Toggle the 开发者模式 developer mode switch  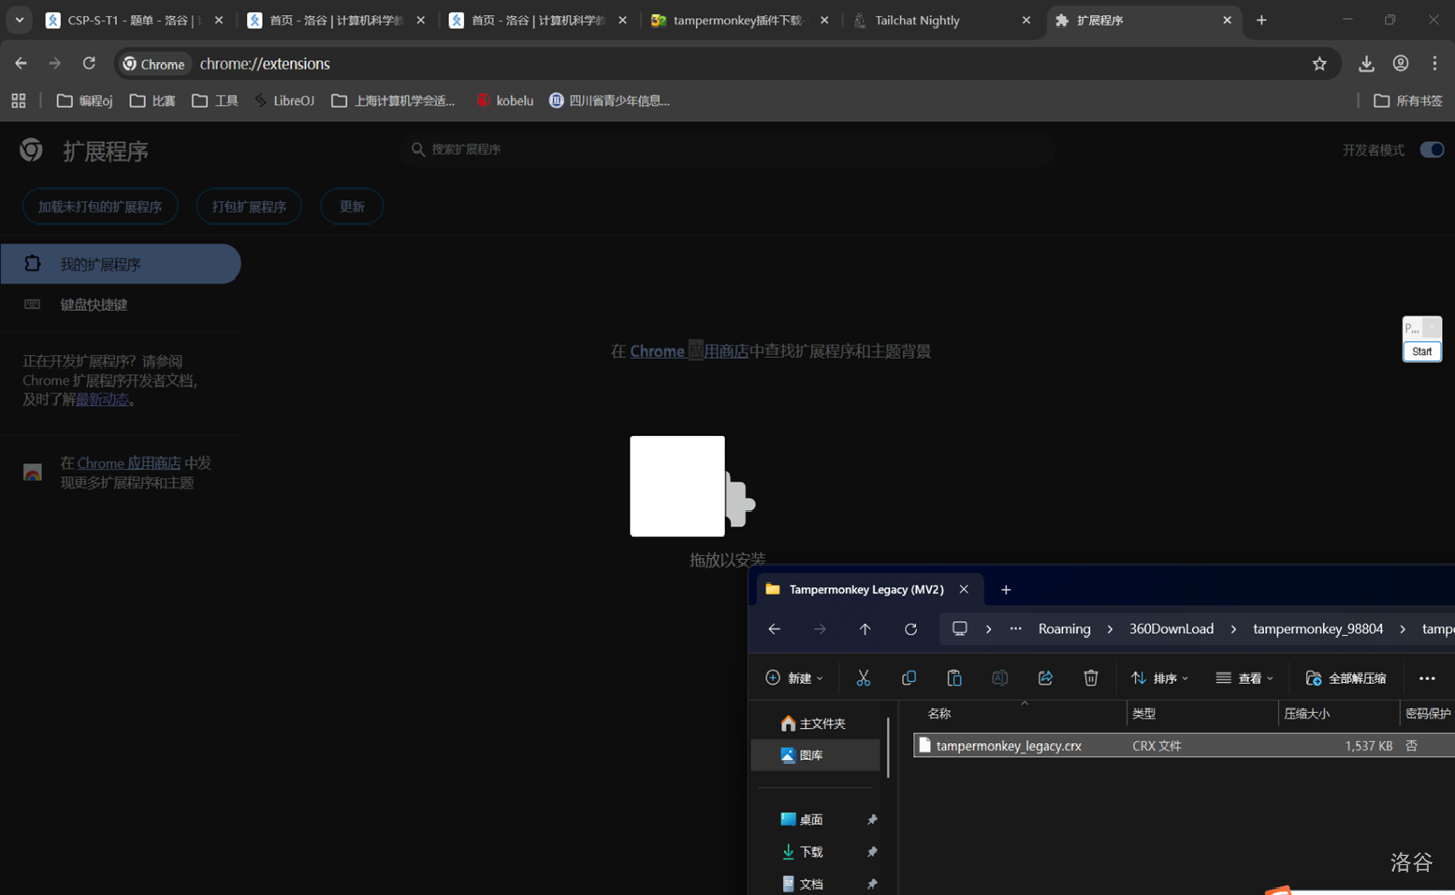pyautogui.click(x=1431, y=150)
